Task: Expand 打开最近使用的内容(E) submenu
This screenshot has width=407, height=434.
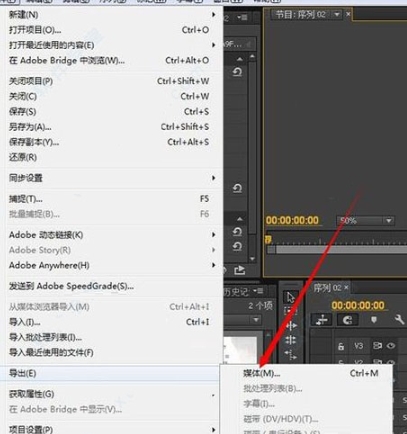Action: click(112, 45)
